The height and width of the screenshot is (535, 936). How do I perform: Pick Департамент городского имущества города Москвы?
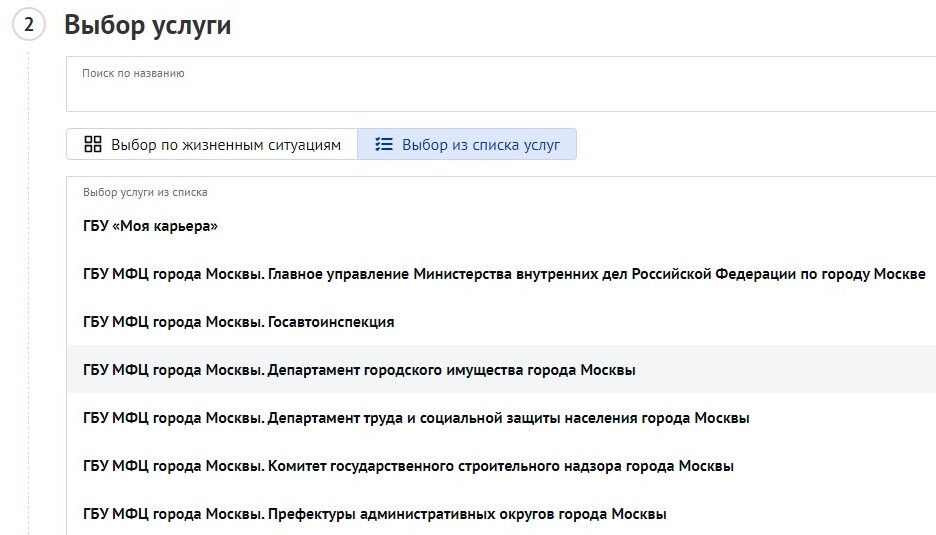click(501, 369)
